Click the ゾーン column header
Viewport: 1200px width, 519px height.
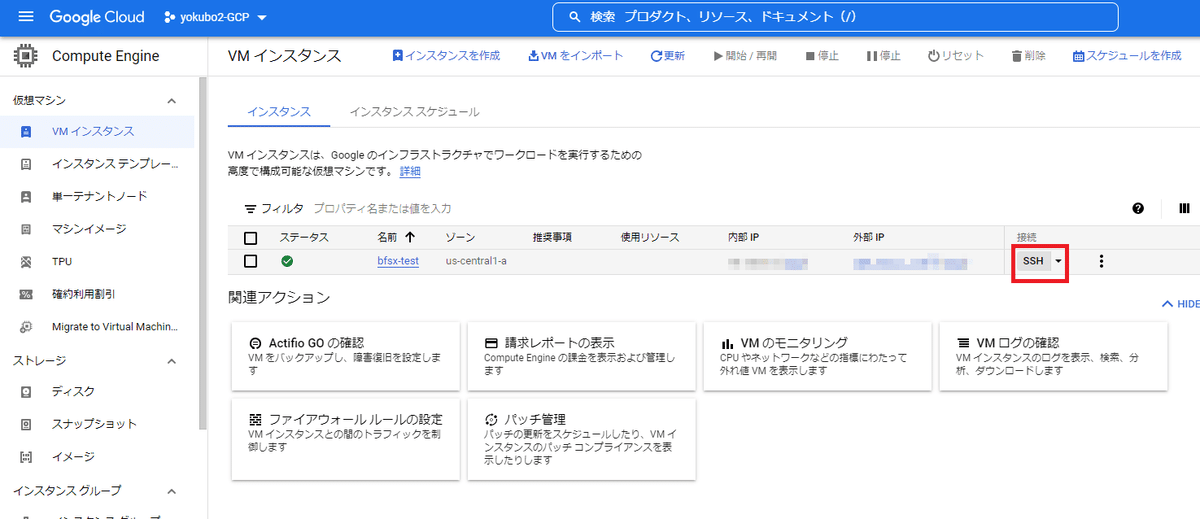(460, 238)
